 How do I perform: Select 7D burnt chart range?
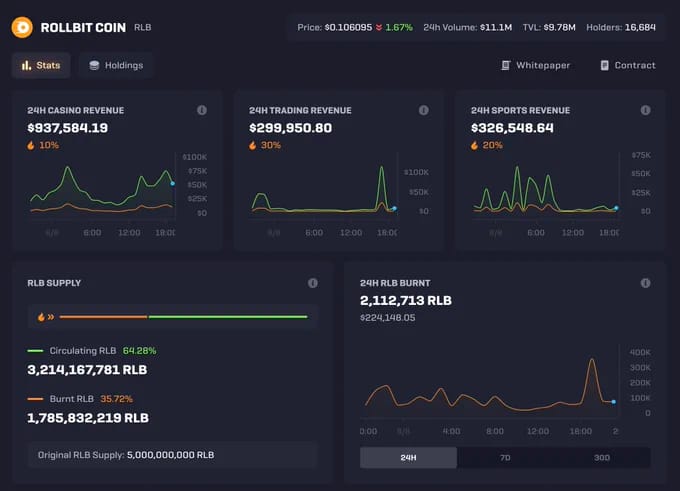[x=505, y=458]
